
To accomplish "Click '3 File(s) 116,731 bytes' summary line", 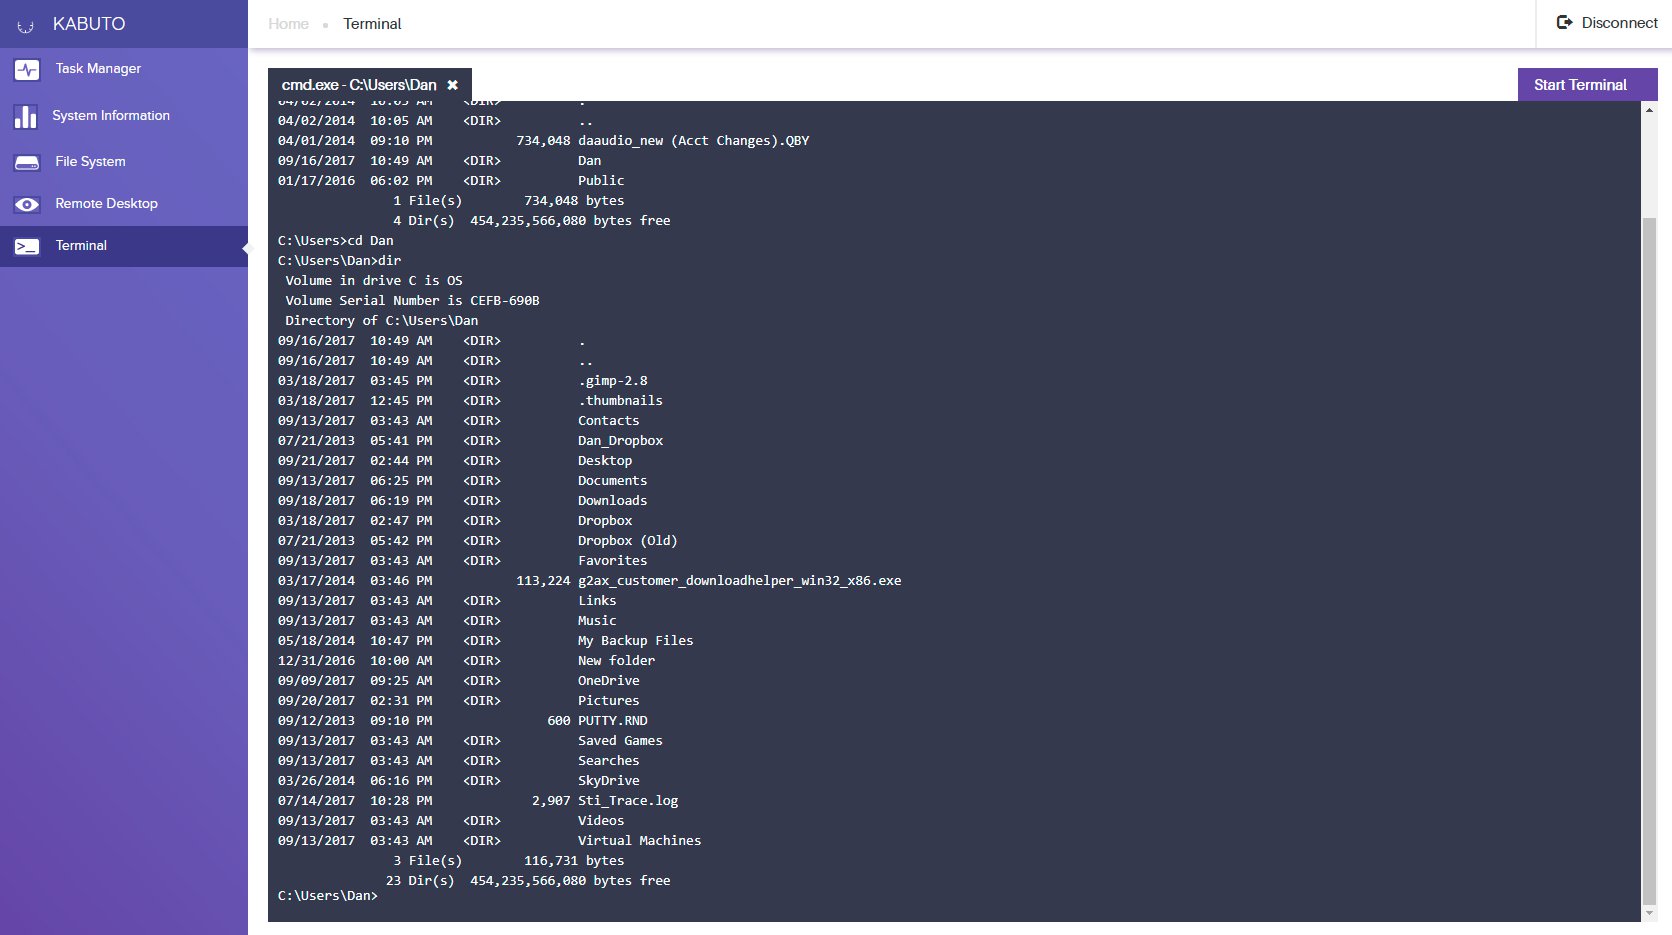I will pyautogui.click(x=509, y=861).
